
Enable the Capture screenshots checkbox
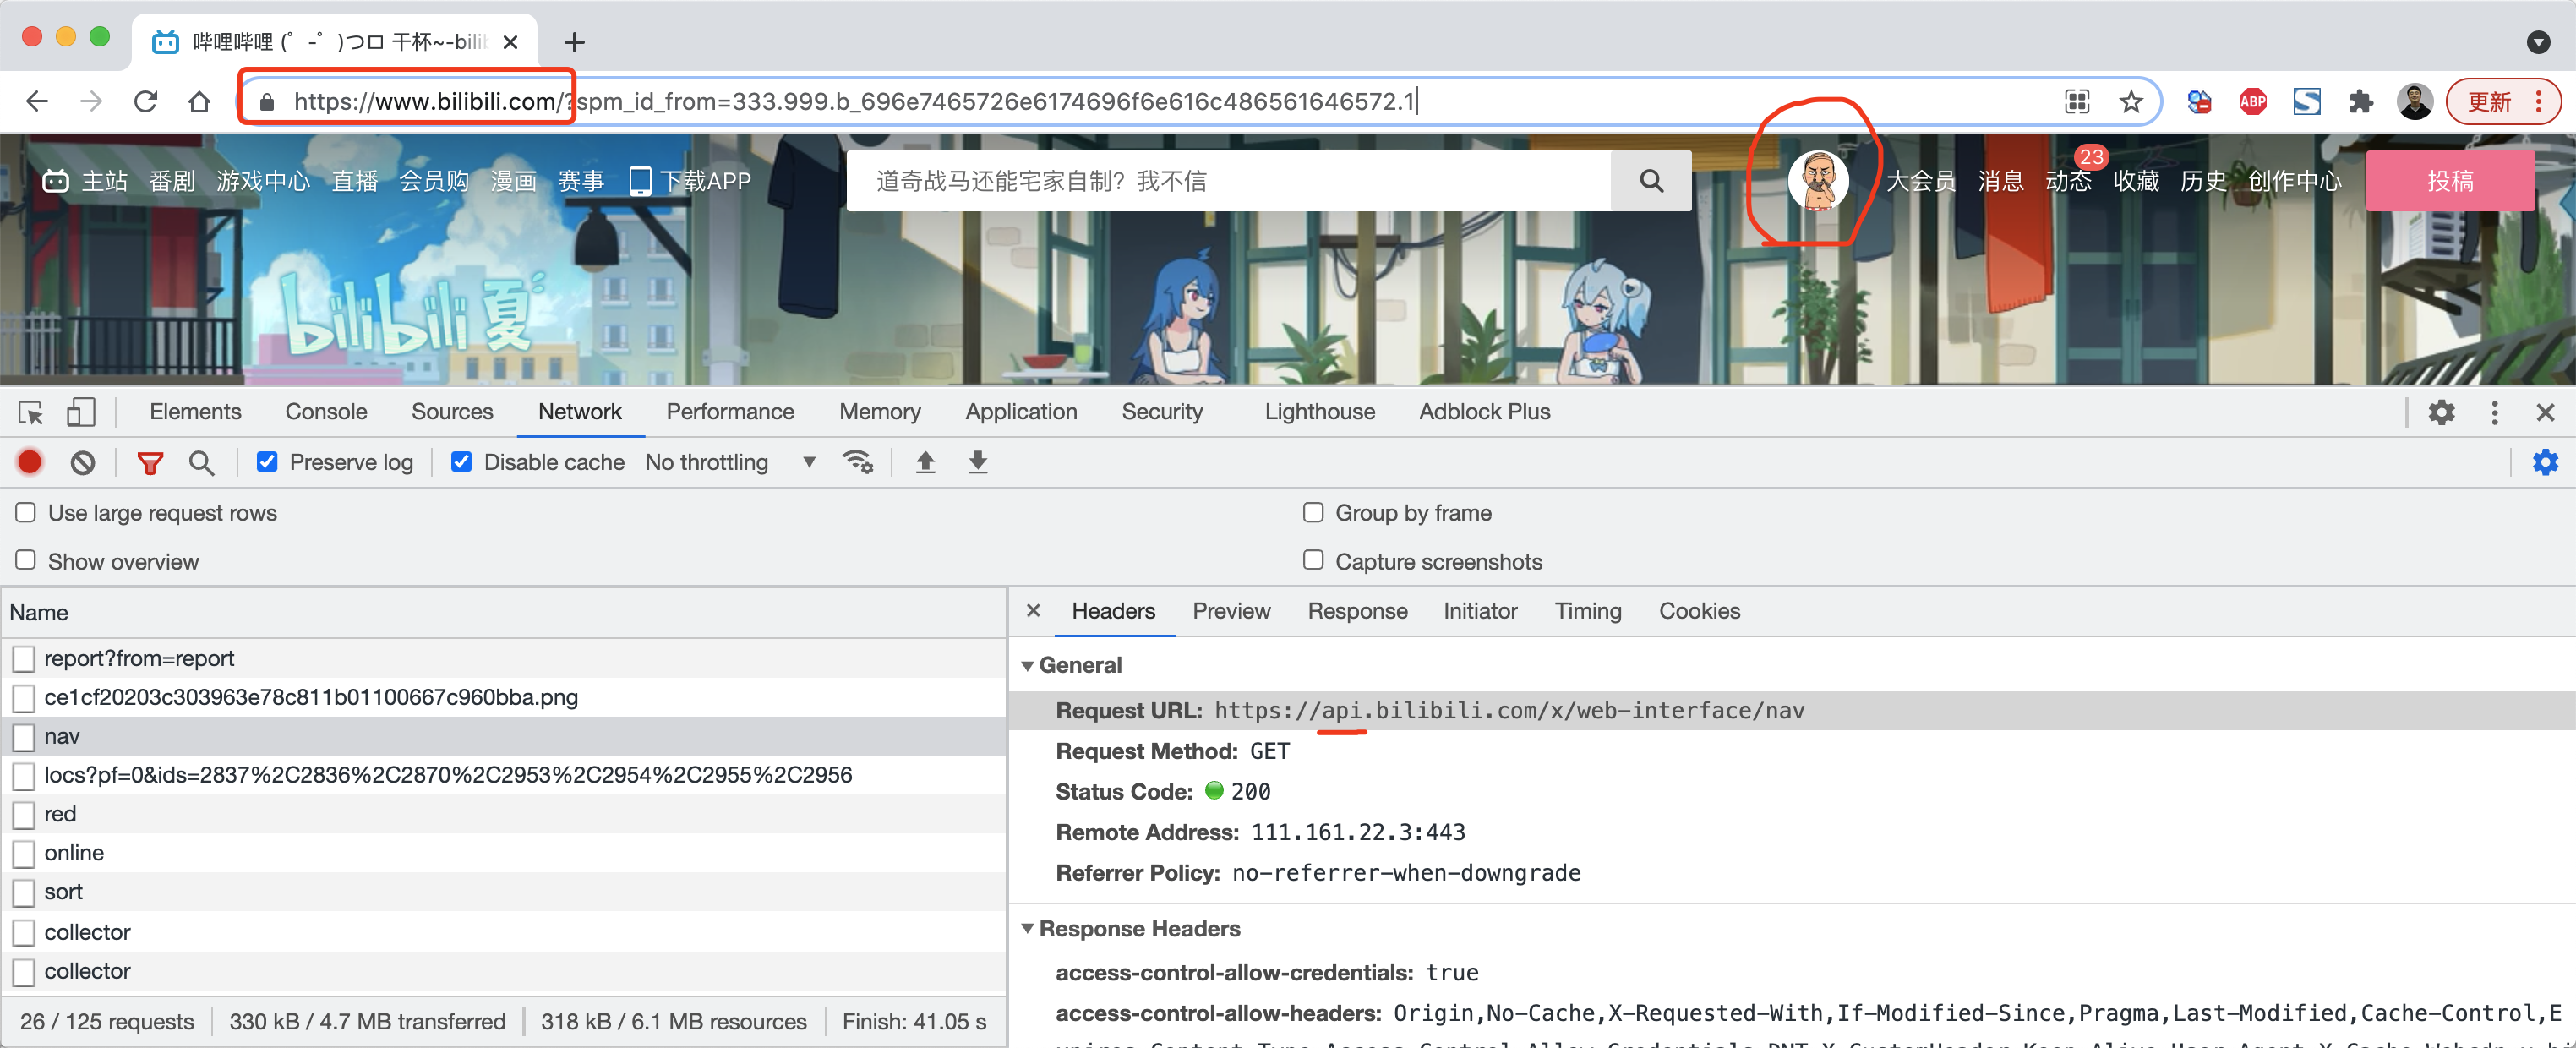[x=1313, y=560]
